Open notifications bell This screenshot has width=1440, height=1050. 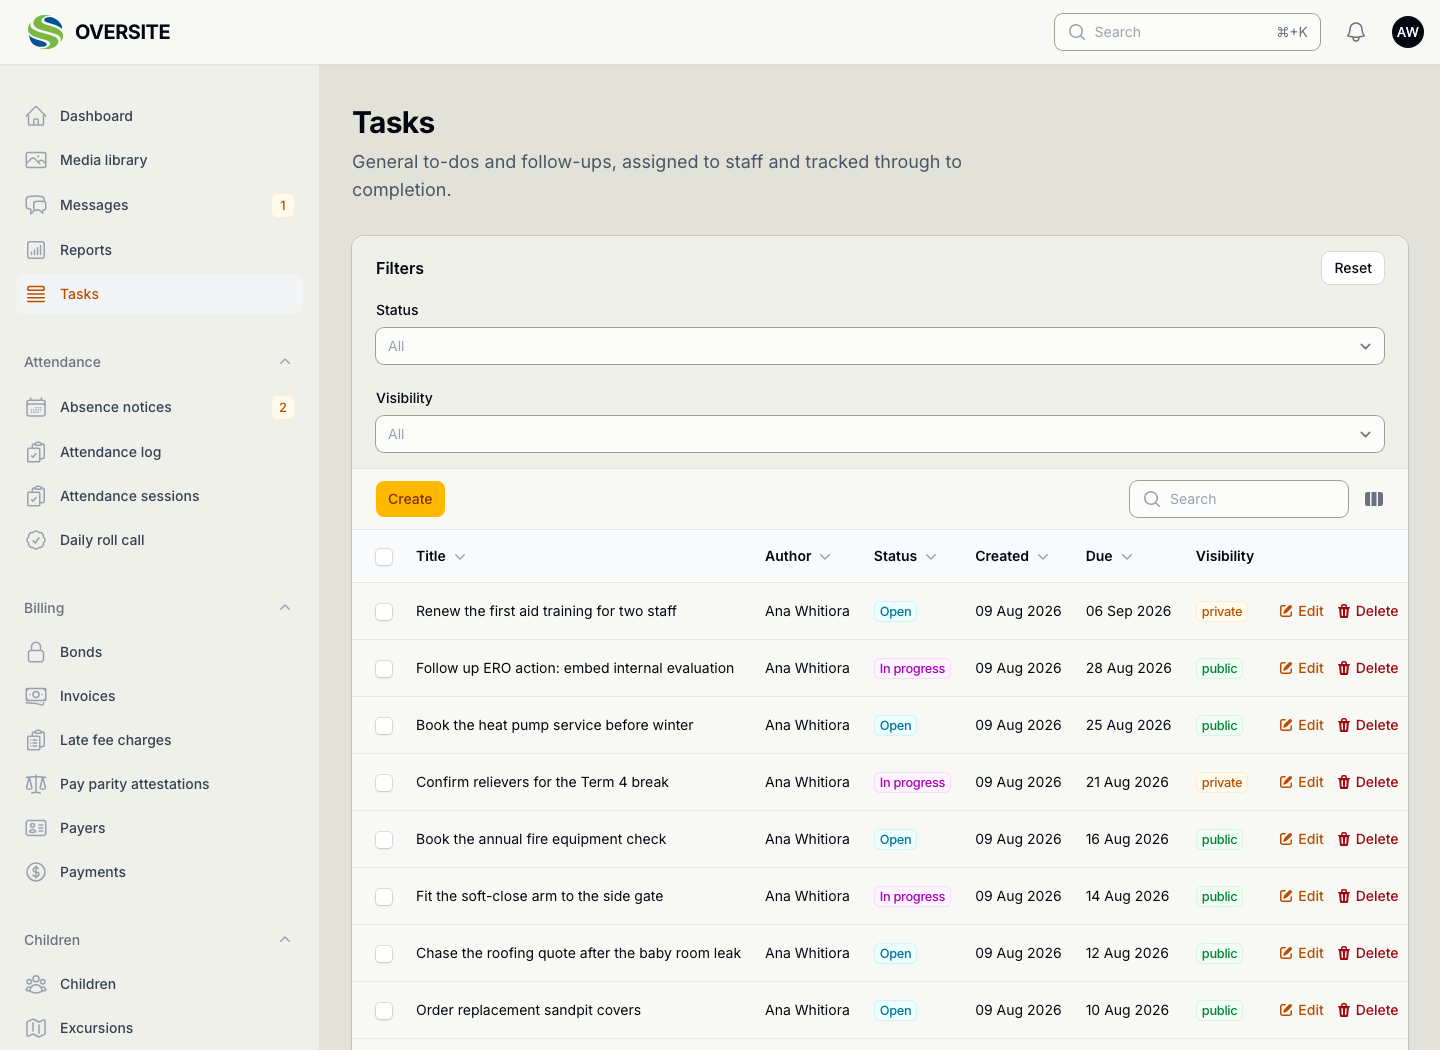[x=1356, y=32]
